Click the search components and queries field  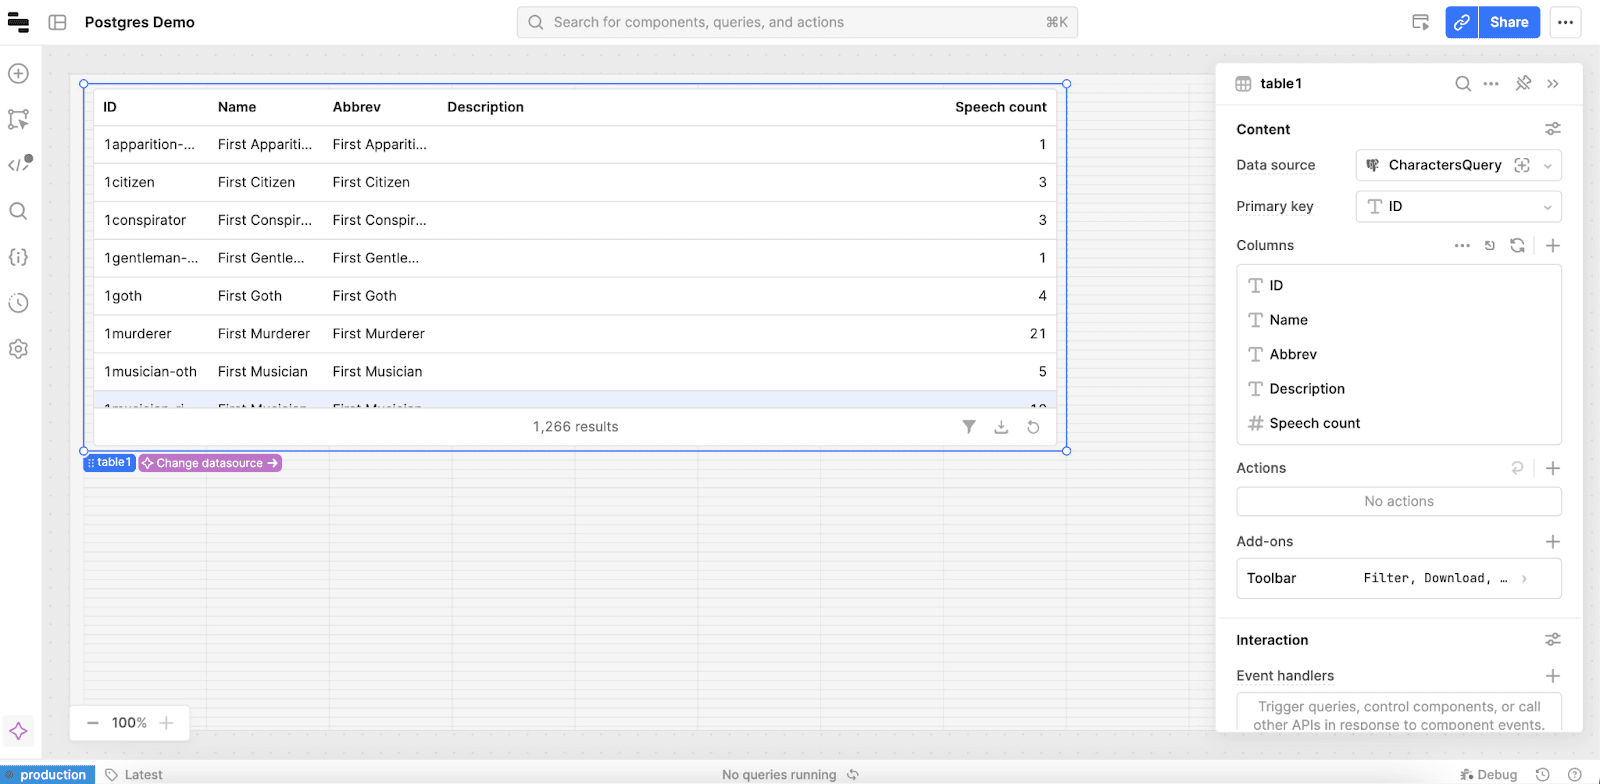tap(797, 22)
